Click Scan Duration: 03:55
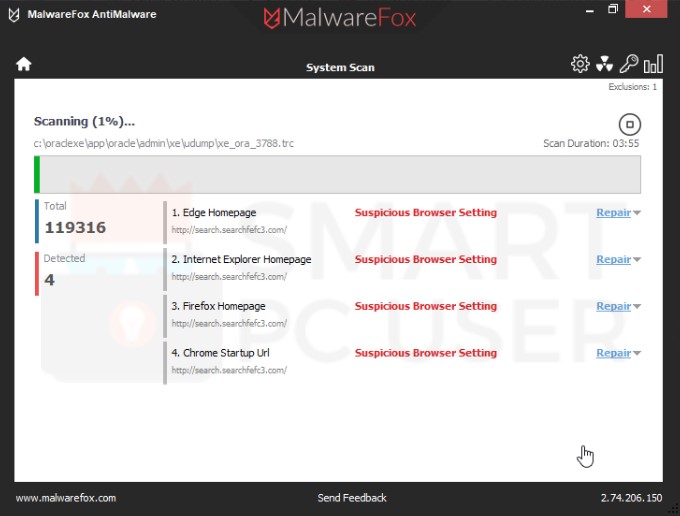This screenshot has width=680, height=516. tap(591, 144)
